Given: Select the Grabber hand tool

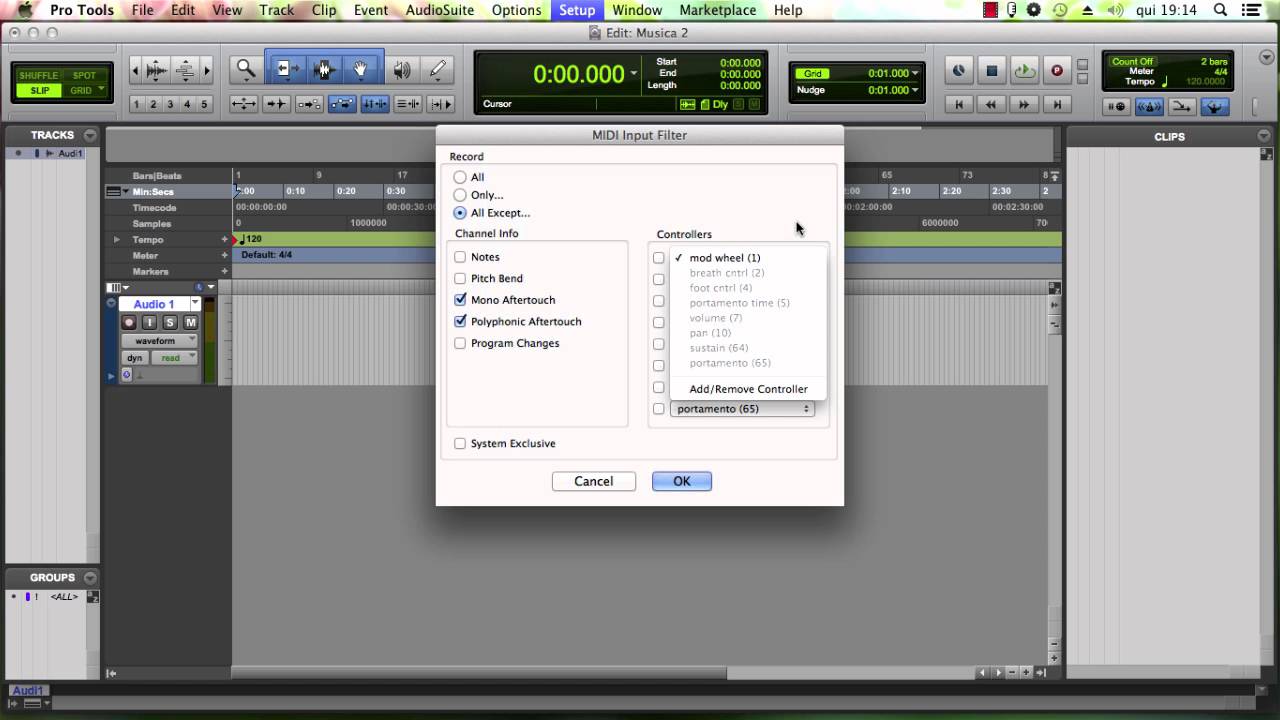Looking at the screenshot, I should pos(359,69).
